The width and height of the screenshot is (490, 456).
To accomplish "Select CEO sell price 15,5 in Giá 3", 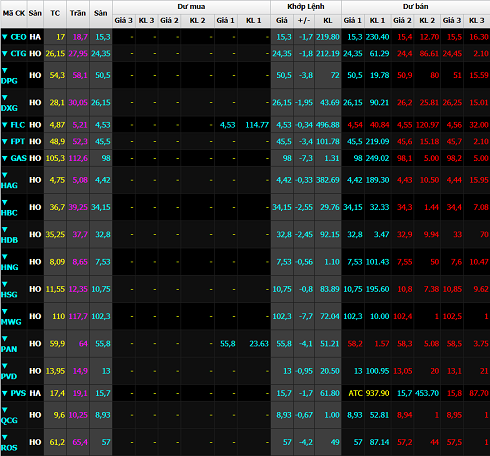I will [454, 37].
